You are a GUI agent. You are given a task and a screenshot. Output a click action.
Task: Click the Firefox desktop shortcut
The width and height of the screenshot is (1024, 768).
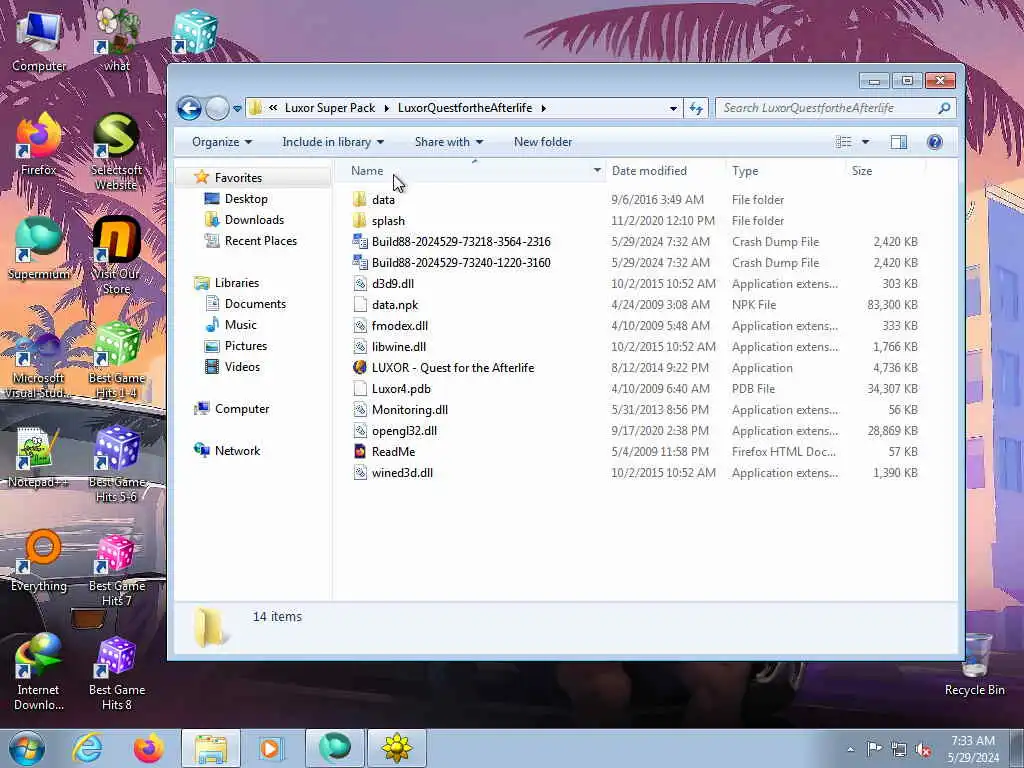tap(38, 145)
